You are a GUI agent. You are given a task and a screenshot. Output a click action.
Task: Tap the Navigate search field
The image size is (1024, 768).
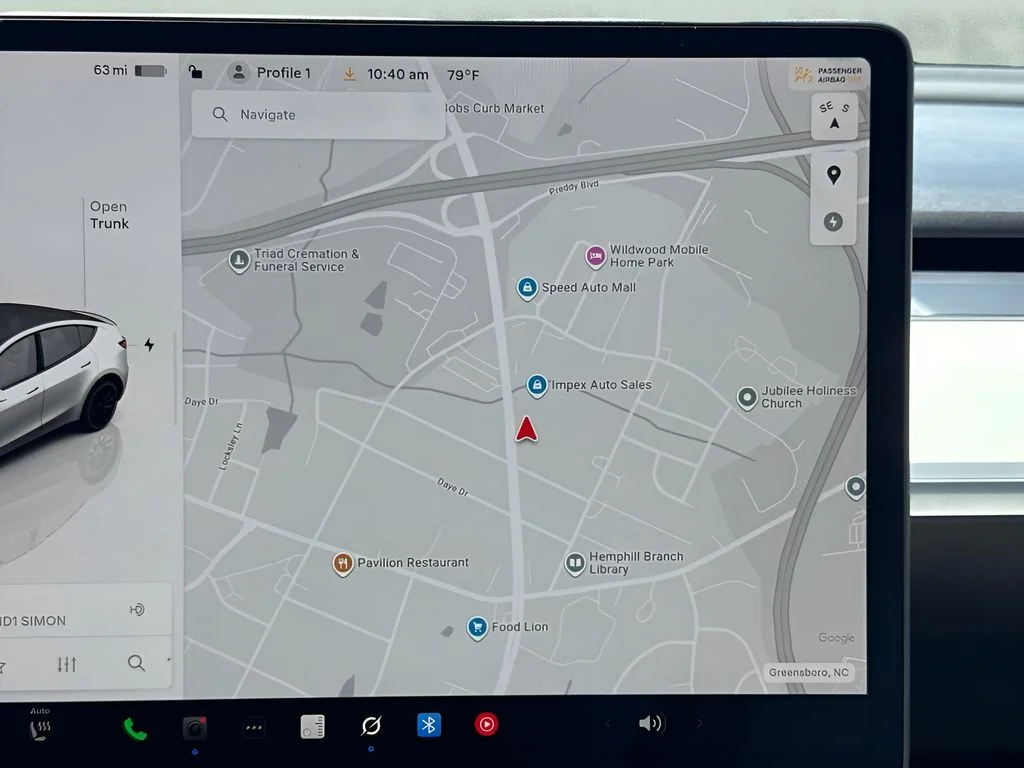pos(319,115)
